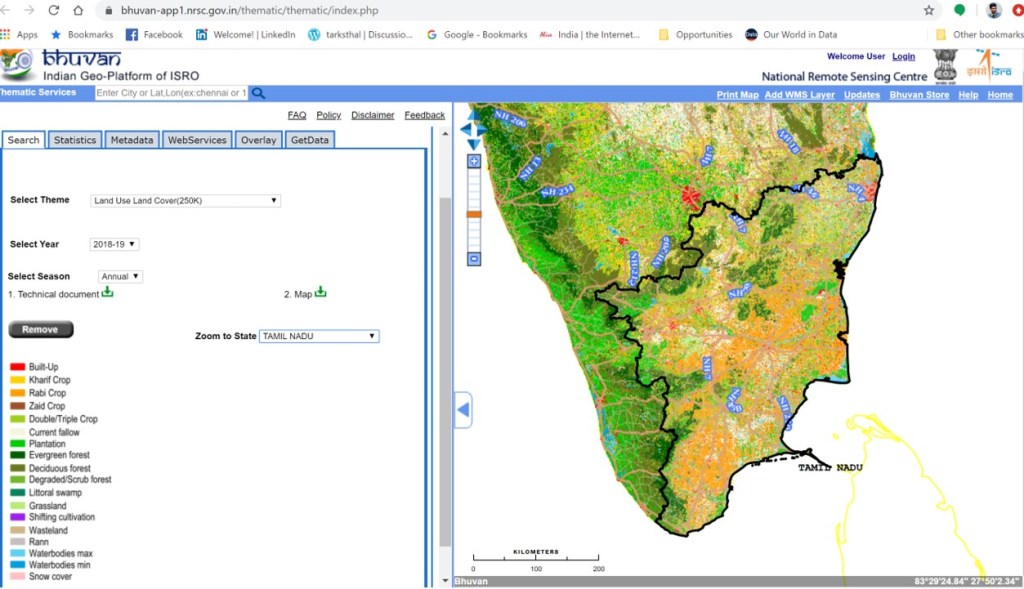Collapse the left panel with blue arrow
The height and width of the screenshot is (589, 1024).
pos(463,410)
